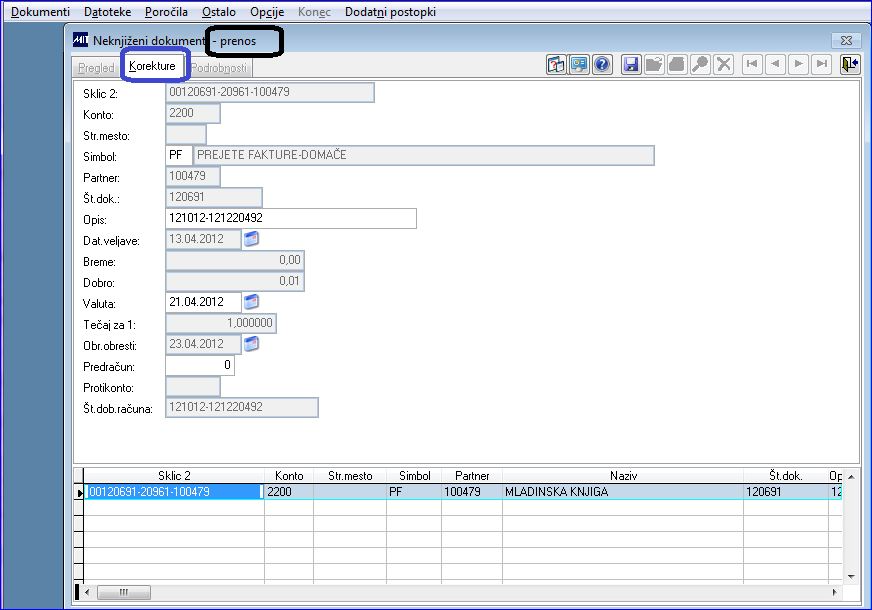Viewport: 872px width, 610px height.
Task: Open the Dokumenti menu
Action: [x=41, y=12]
